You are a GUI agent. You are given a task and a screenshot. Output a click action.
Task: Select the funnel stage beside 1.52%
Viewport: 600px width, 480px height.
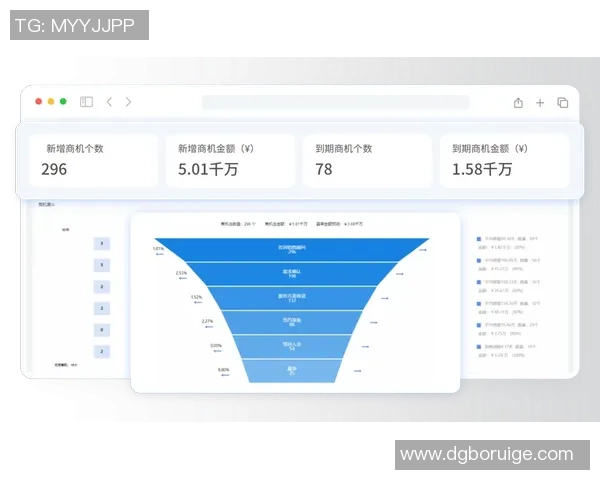[292, 297]
